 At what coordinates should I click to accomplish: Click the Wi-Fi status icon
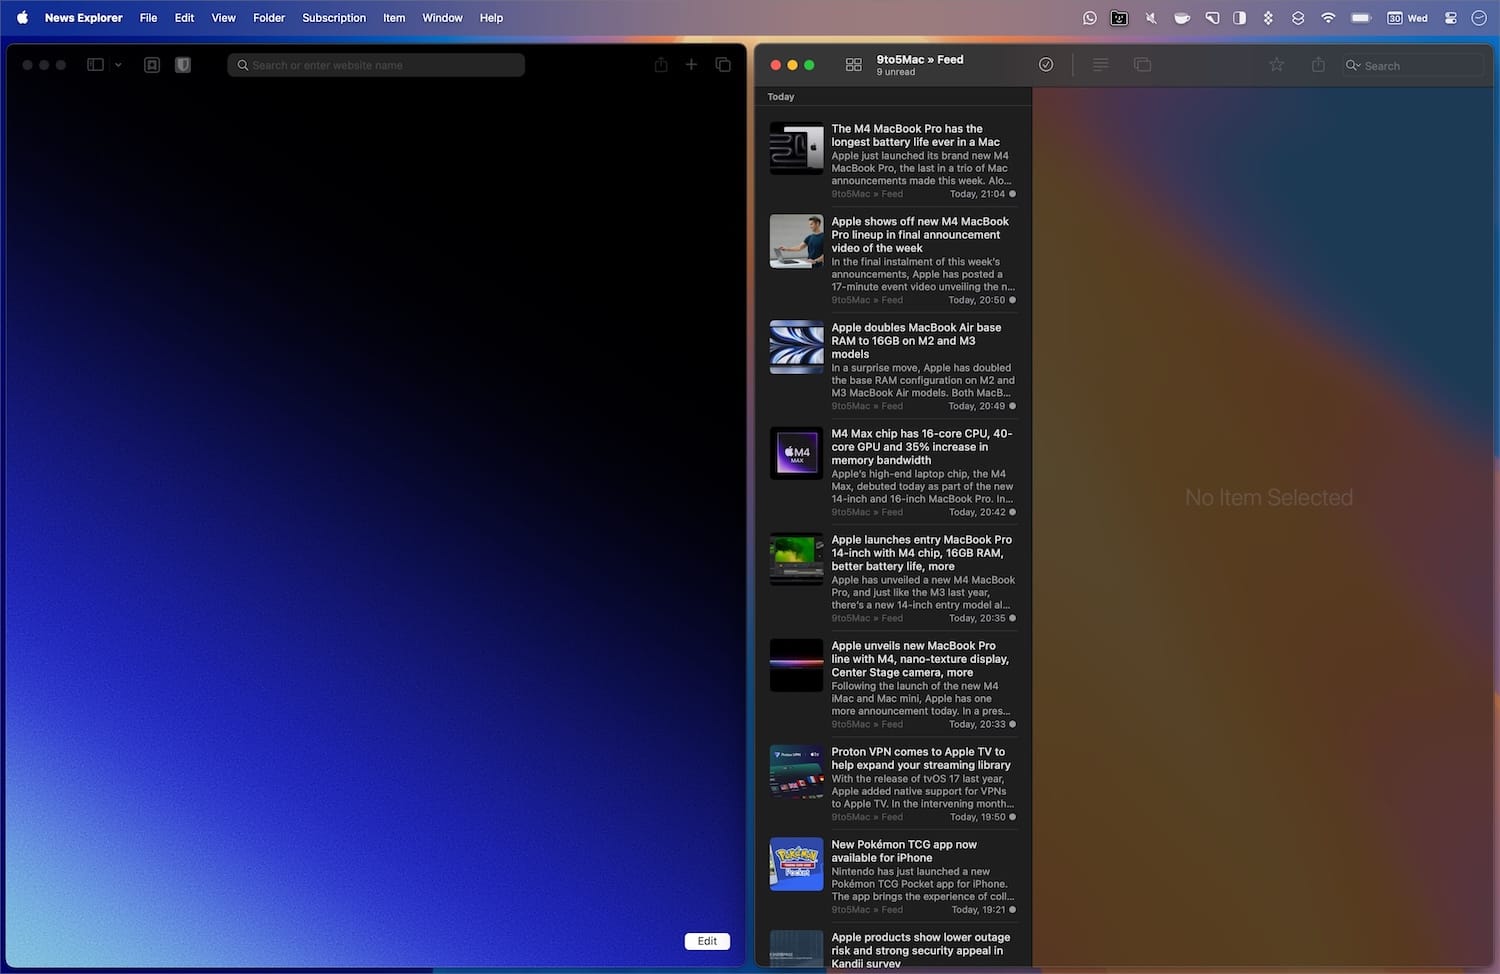click(x=1328, y=18)
